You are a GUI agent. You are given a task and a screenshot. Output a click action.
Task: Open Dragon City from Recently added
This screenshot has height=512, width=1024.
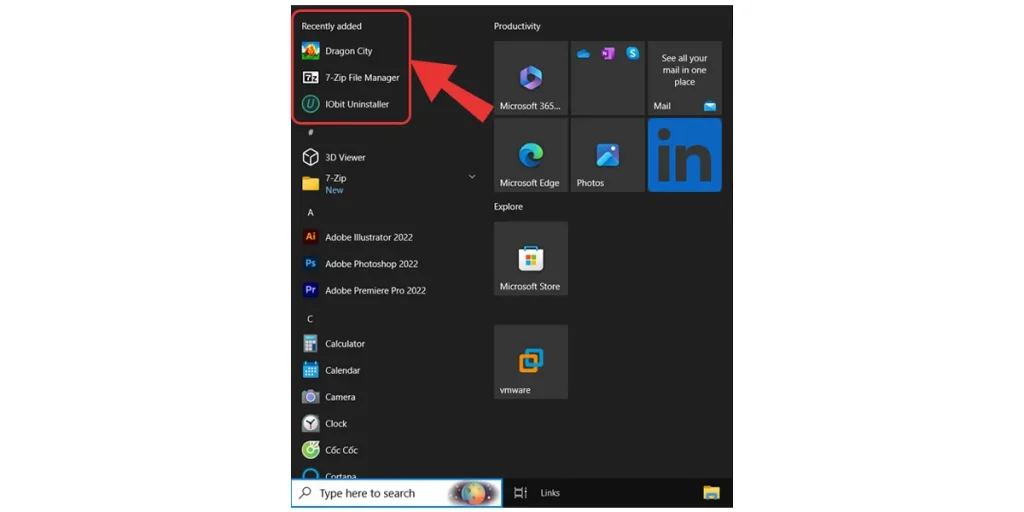click(x=347, y=51)
